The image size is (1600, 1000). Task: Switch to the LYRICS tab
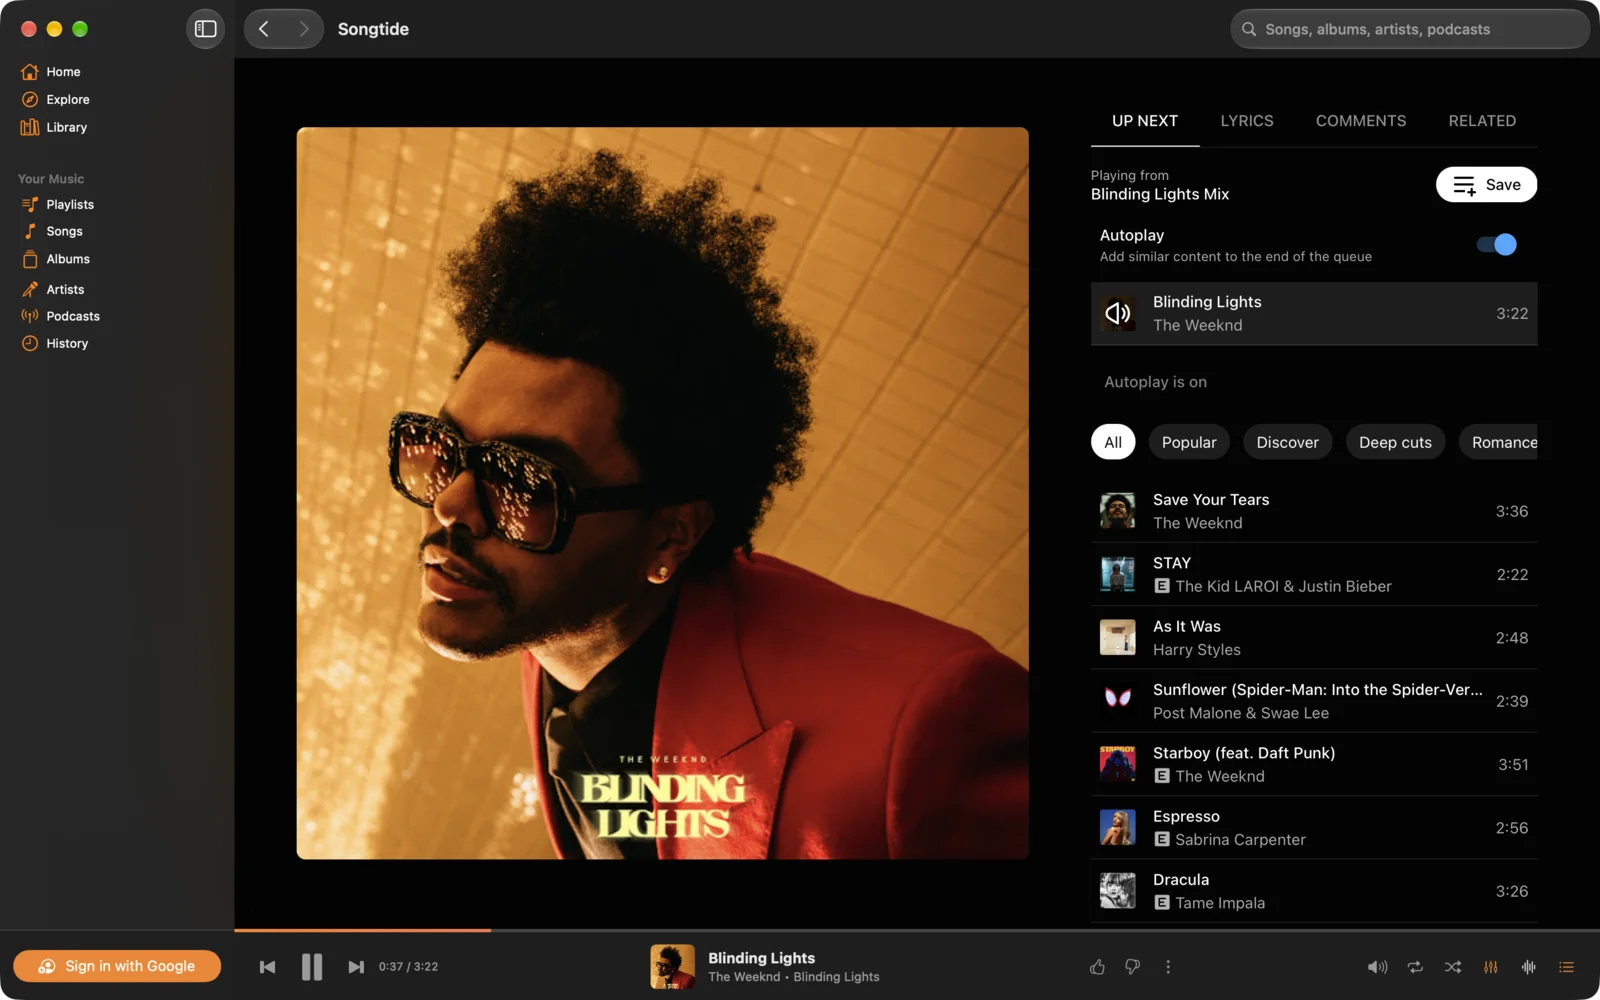[x=1247, y=121]
